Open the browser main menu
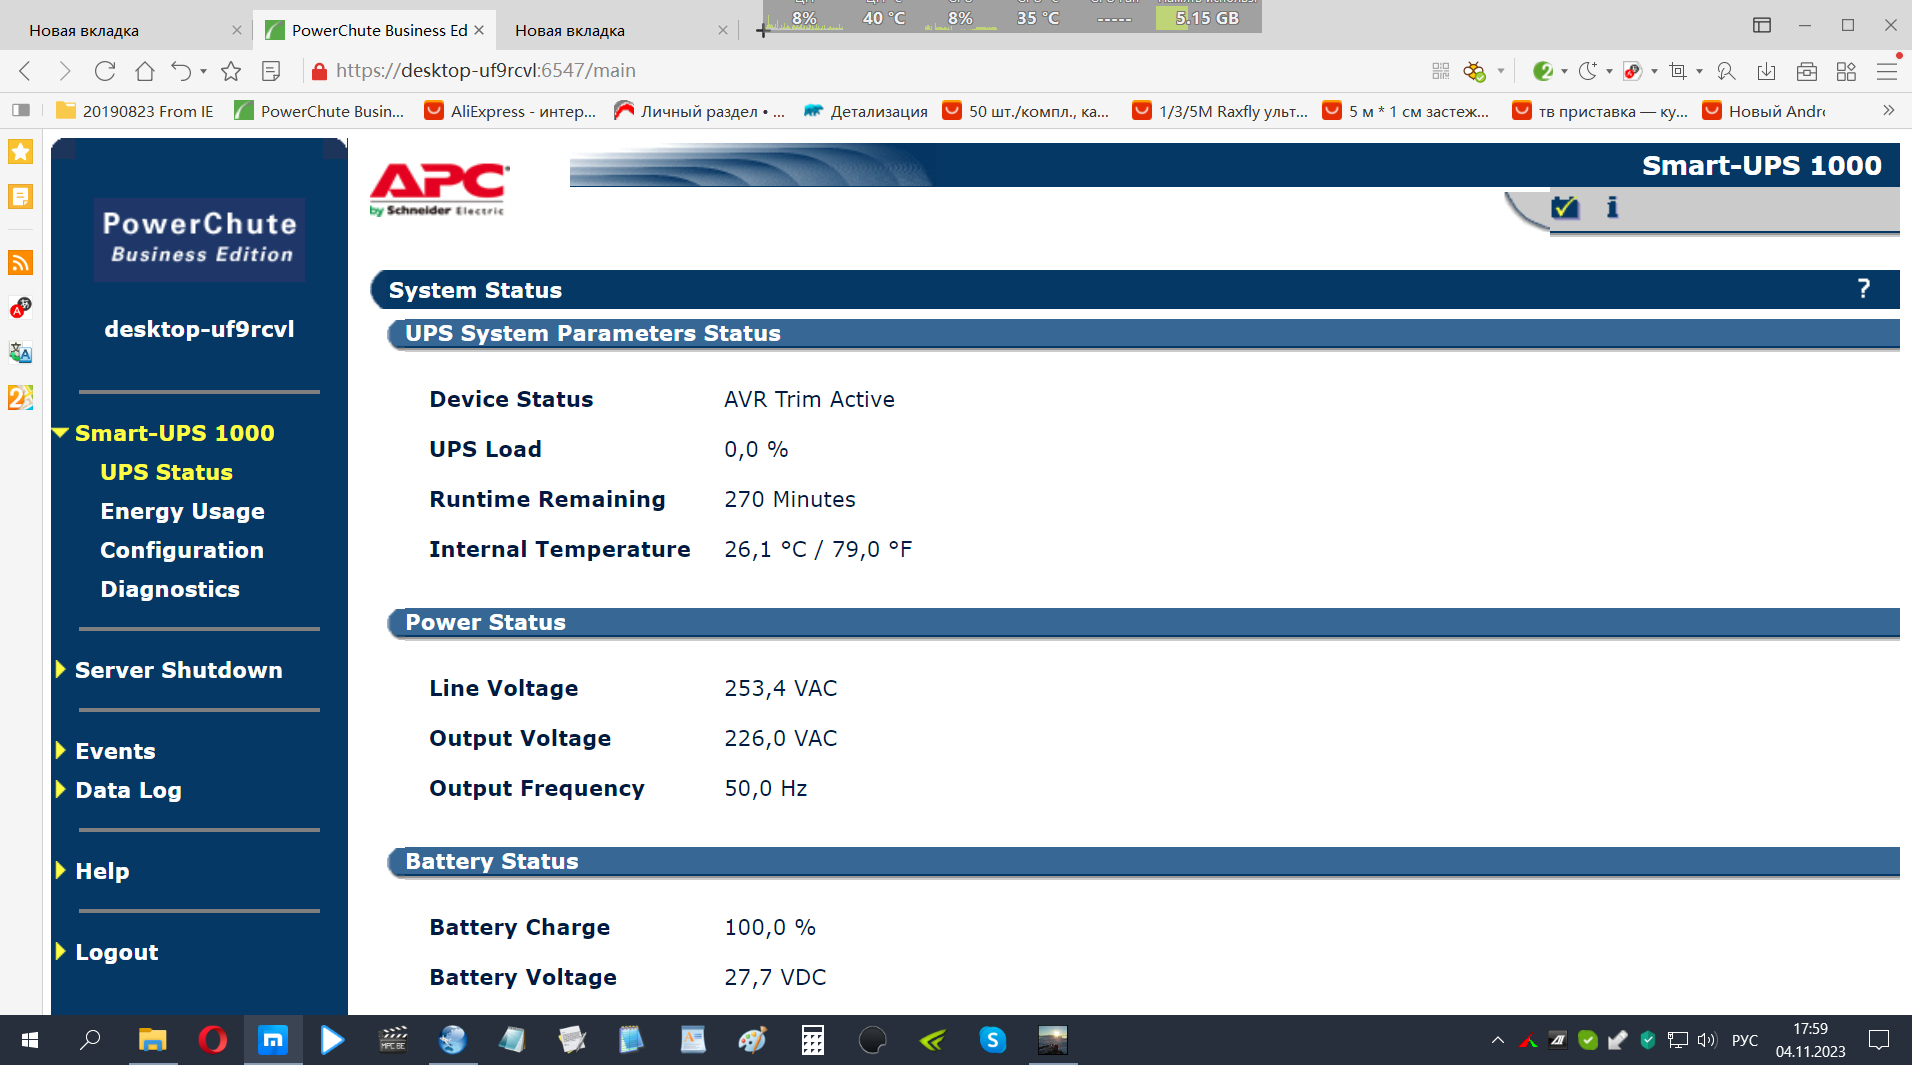The width and height of the screenshot is (1912, 1065). [x=1887, y=71]
